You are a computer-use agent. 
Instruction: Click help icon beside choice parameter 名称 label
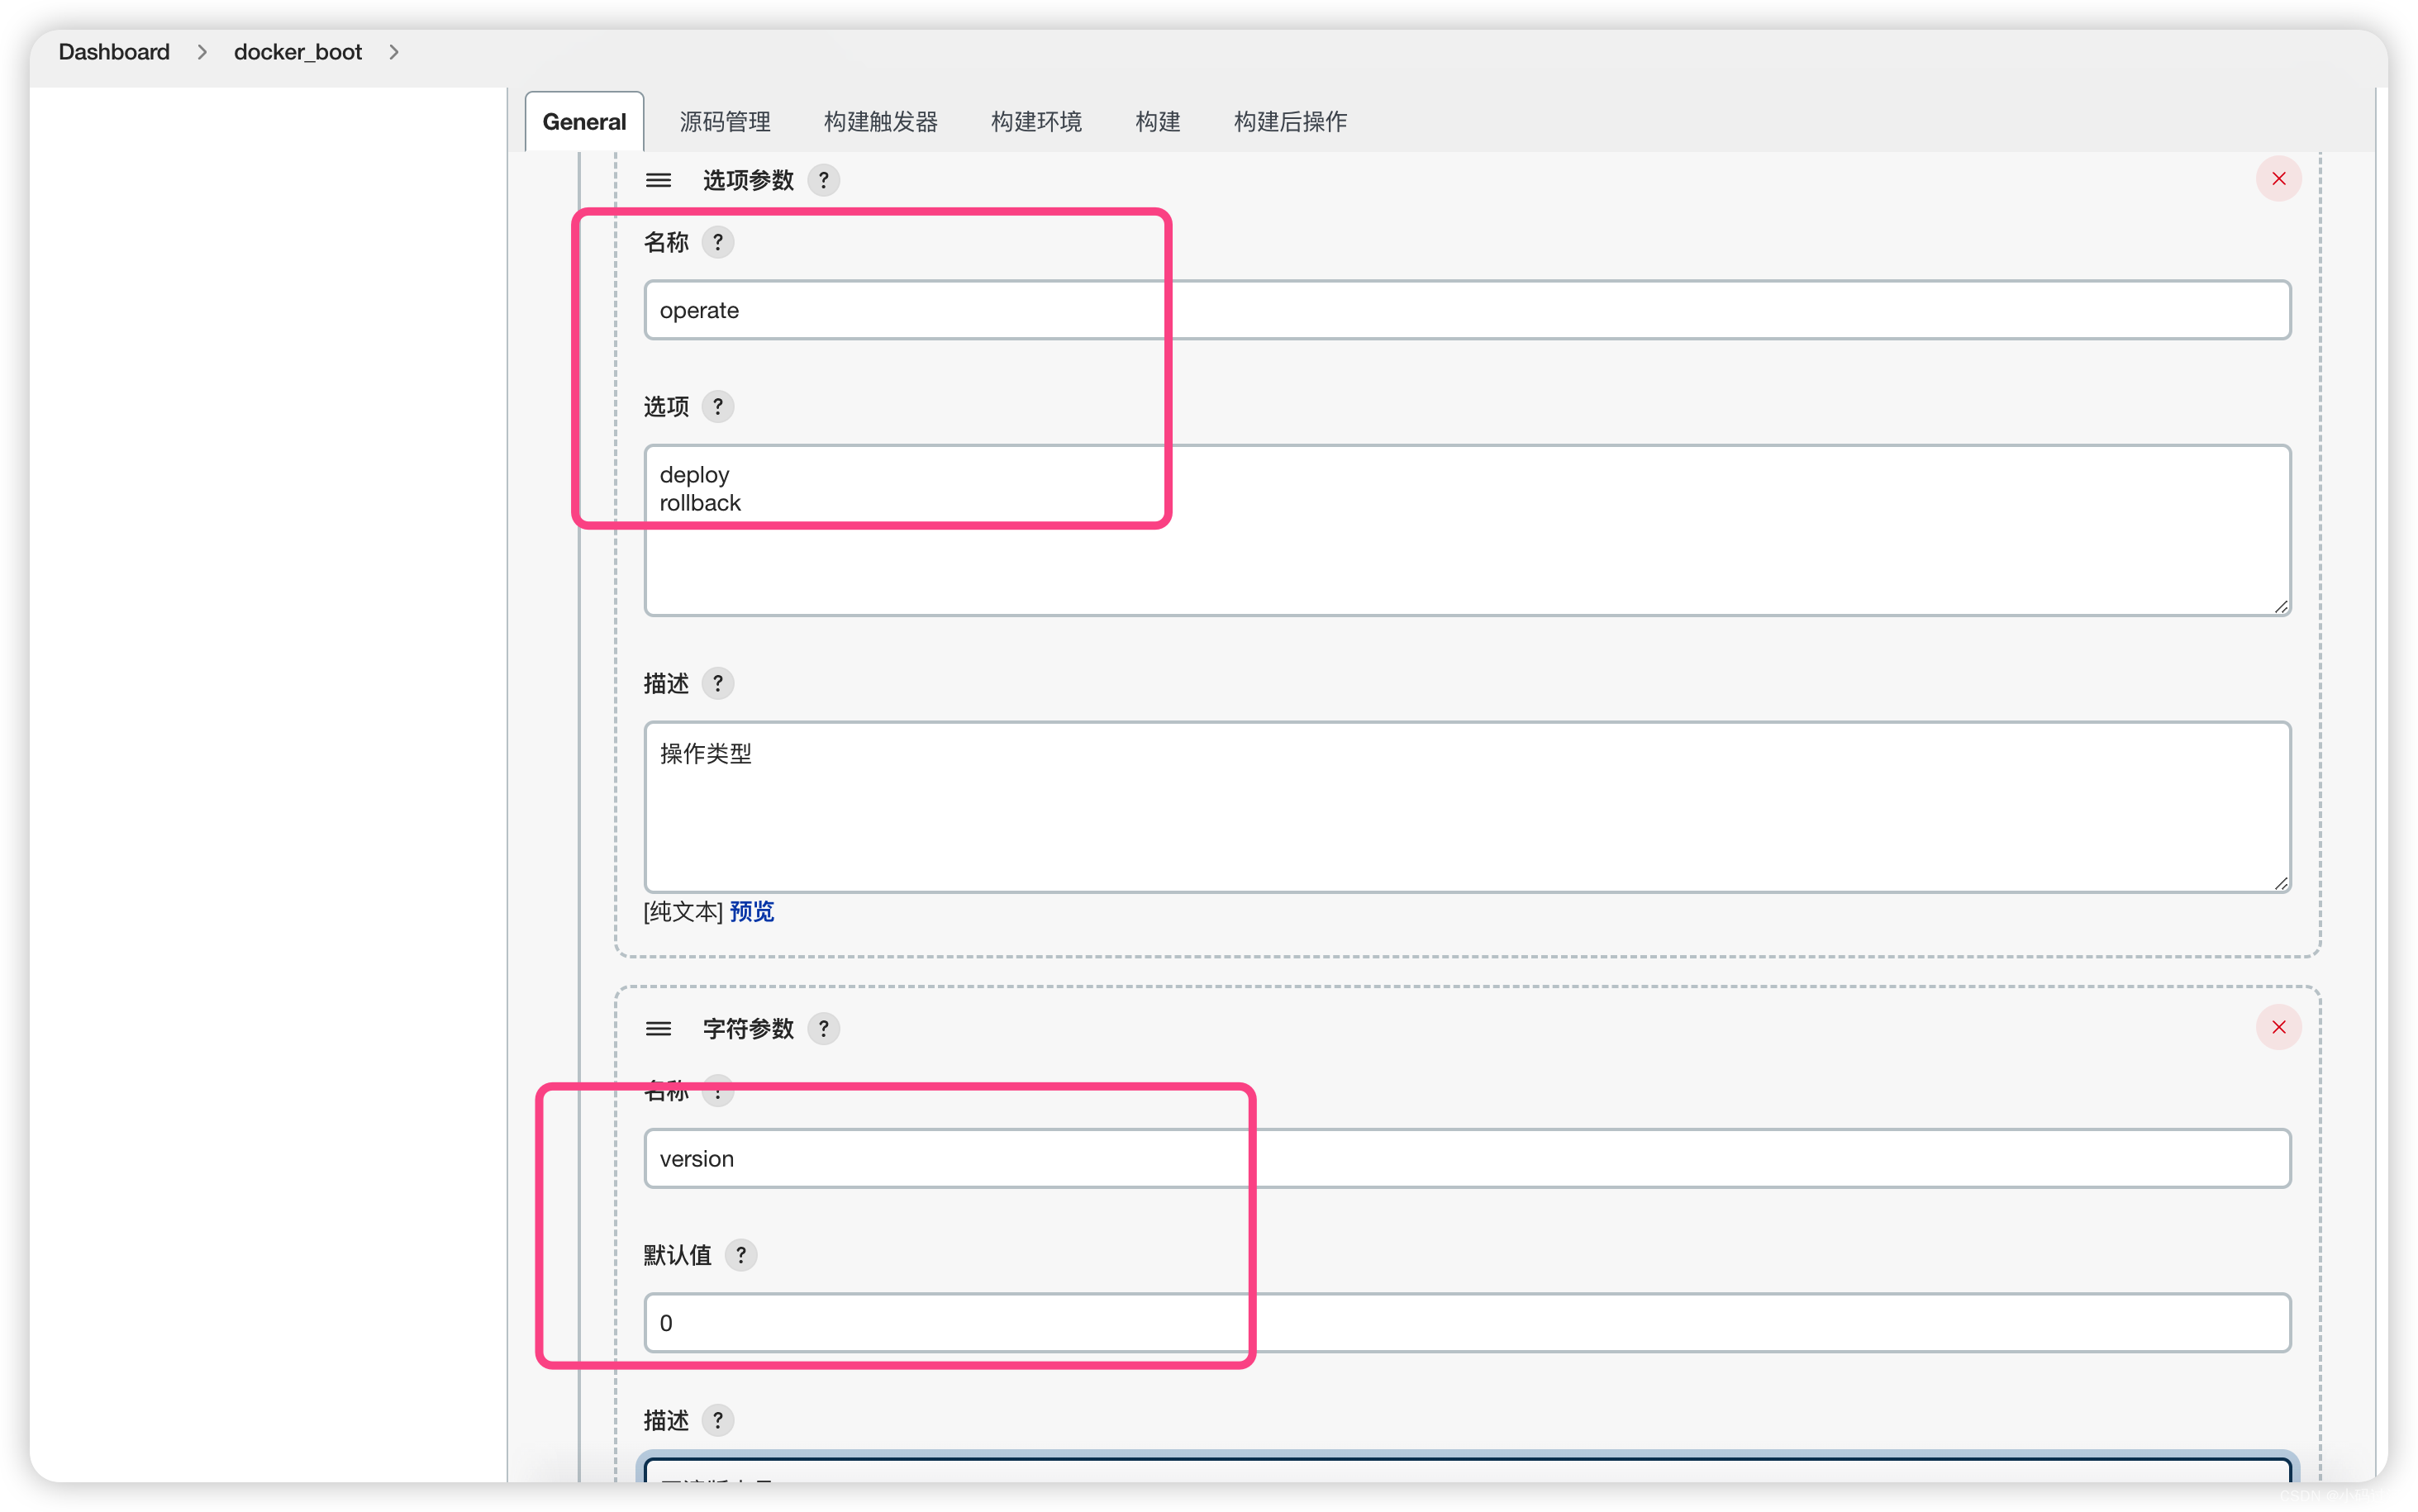[717, 242]
